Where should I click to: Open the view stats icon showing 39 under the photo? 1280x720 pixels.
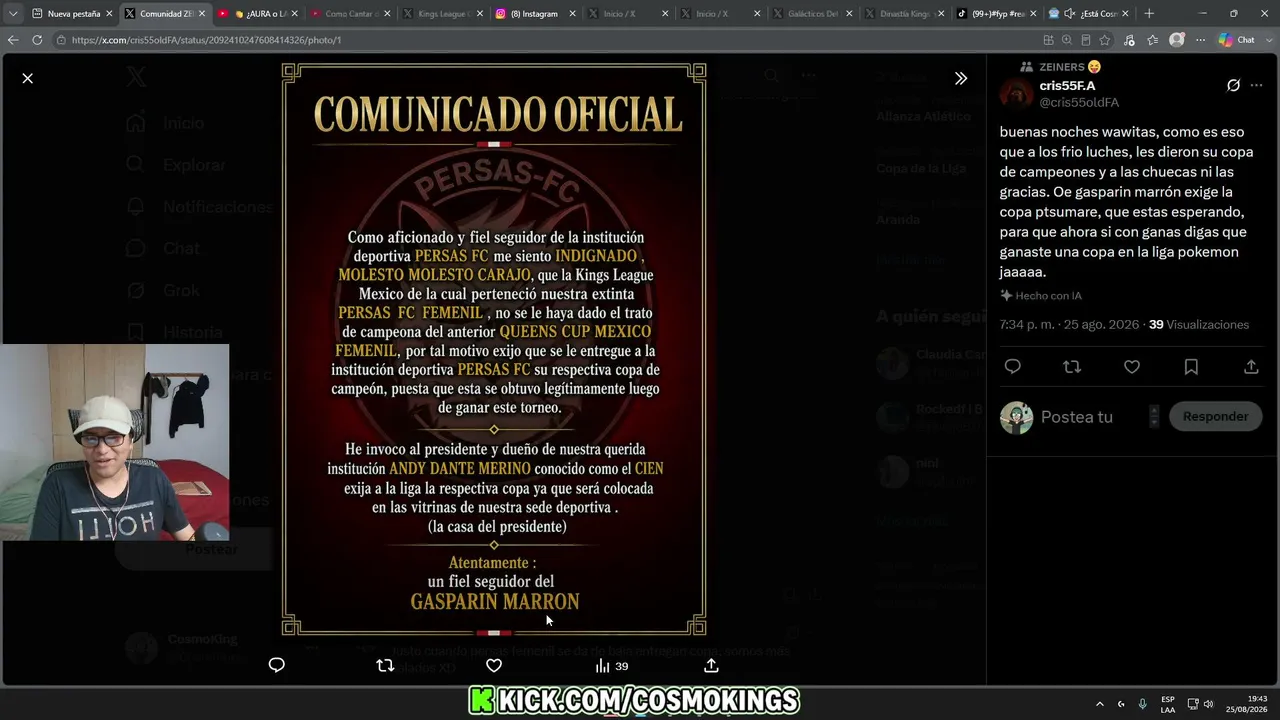[x=611, y=666]
